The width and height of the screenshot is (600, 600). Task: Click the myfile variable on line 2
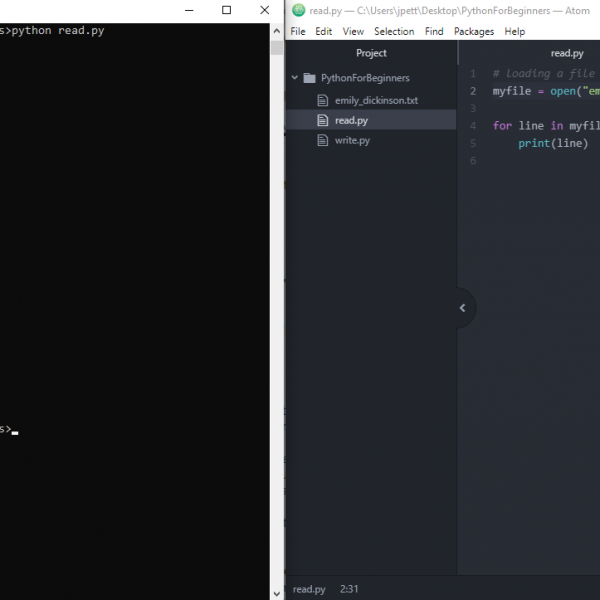click(512, 91)
